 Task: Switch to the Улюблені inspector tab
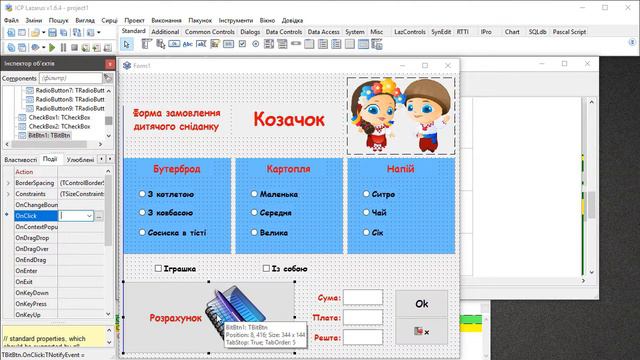80,160
